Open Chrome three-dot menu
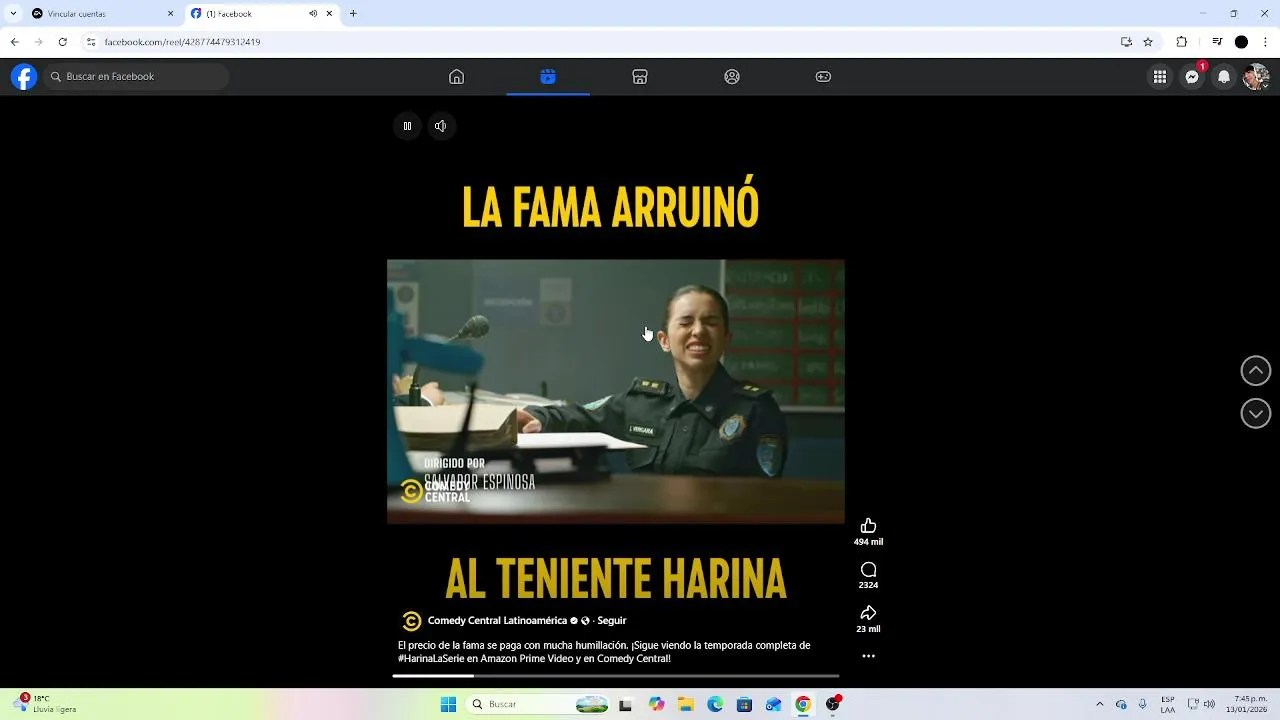Screen dimensions: 1280x720 tap(1266, 42)
